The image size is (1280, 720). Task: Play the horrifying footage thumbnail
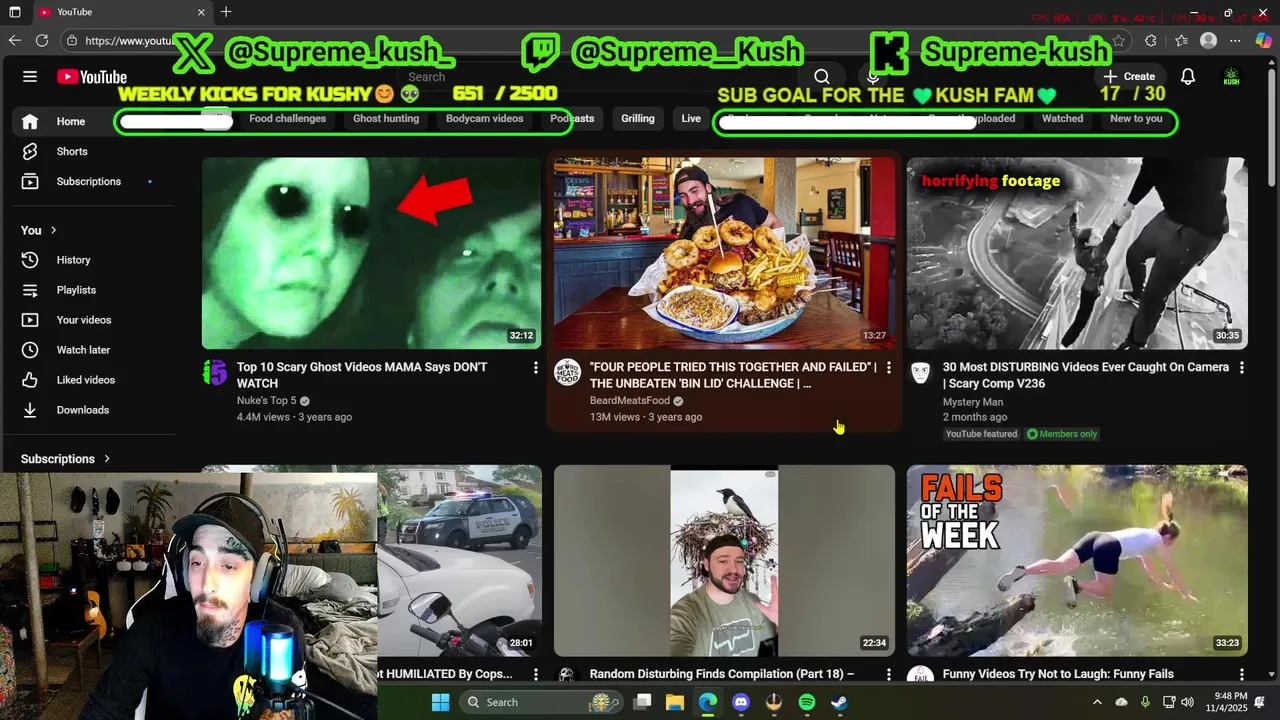click(x=1077, y=253)
